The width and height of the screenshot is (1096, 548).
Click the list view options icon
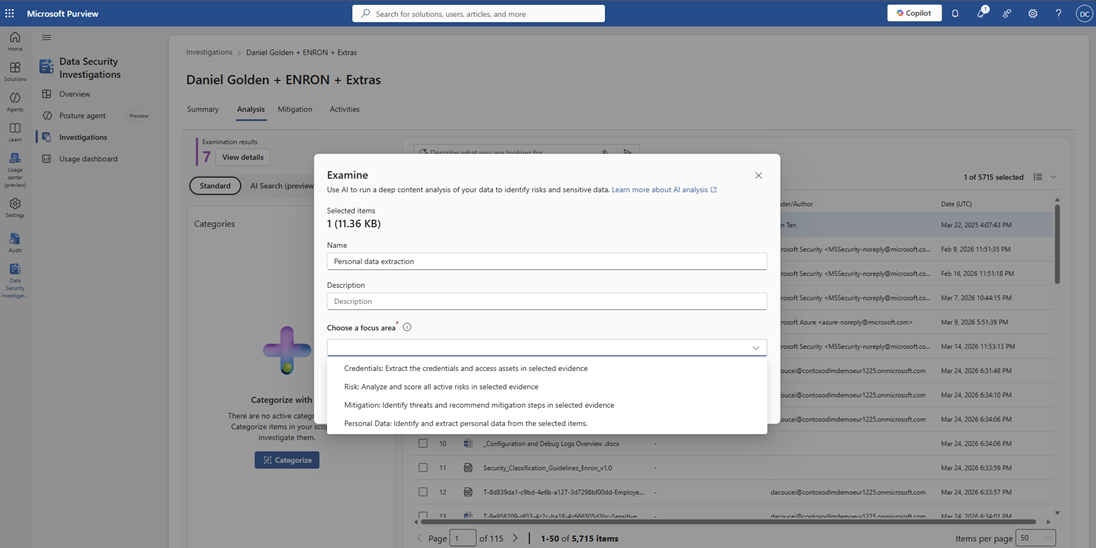(x=1038, y=177)
